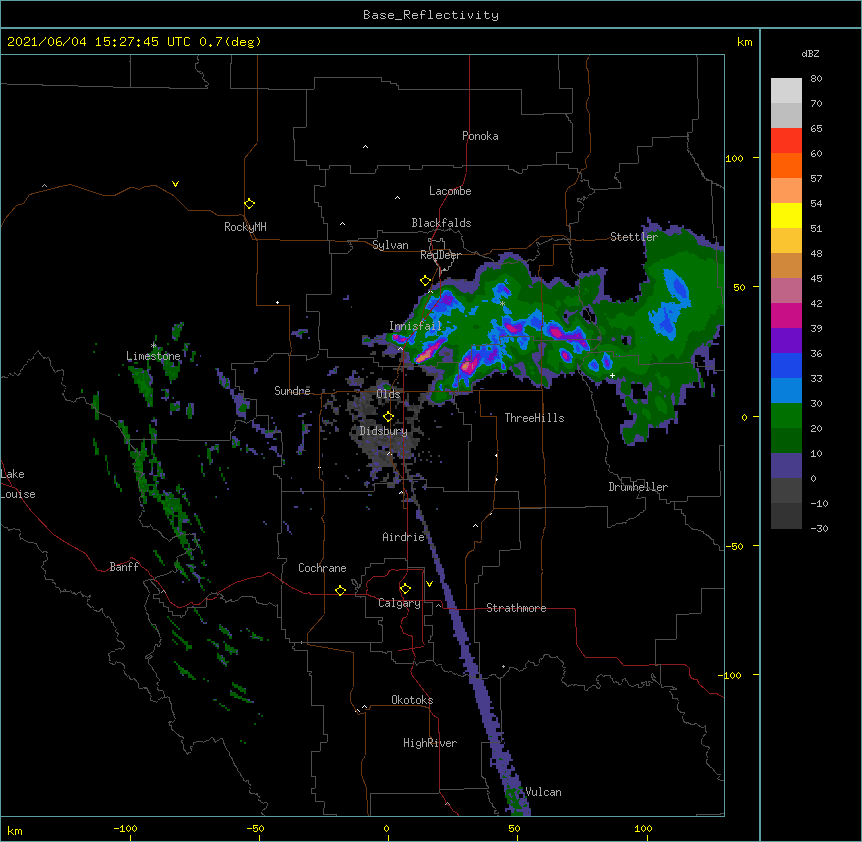Pick the purple 36-39 dBZ legend band

pos(786,341)
